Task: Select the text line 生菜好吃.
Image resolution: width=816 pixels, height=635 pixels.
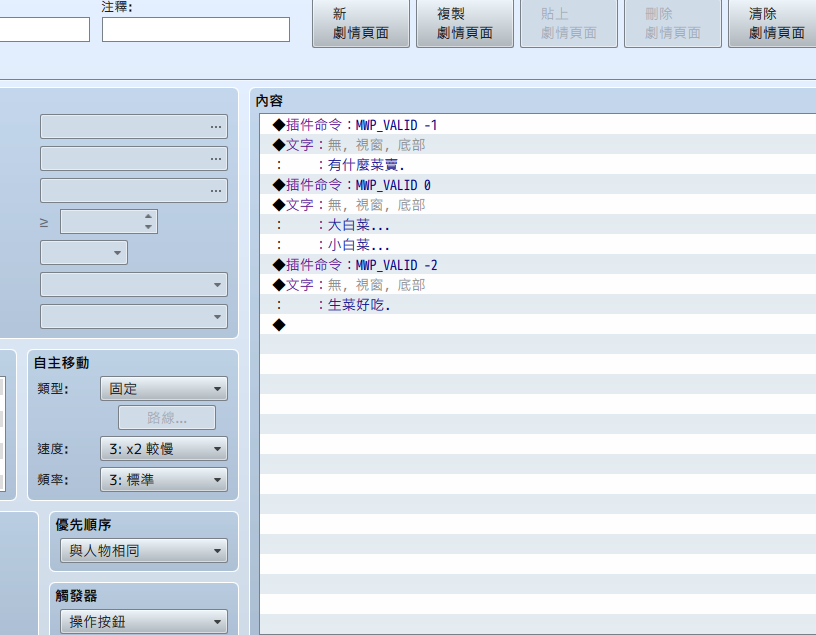Action: pos(538,305)
